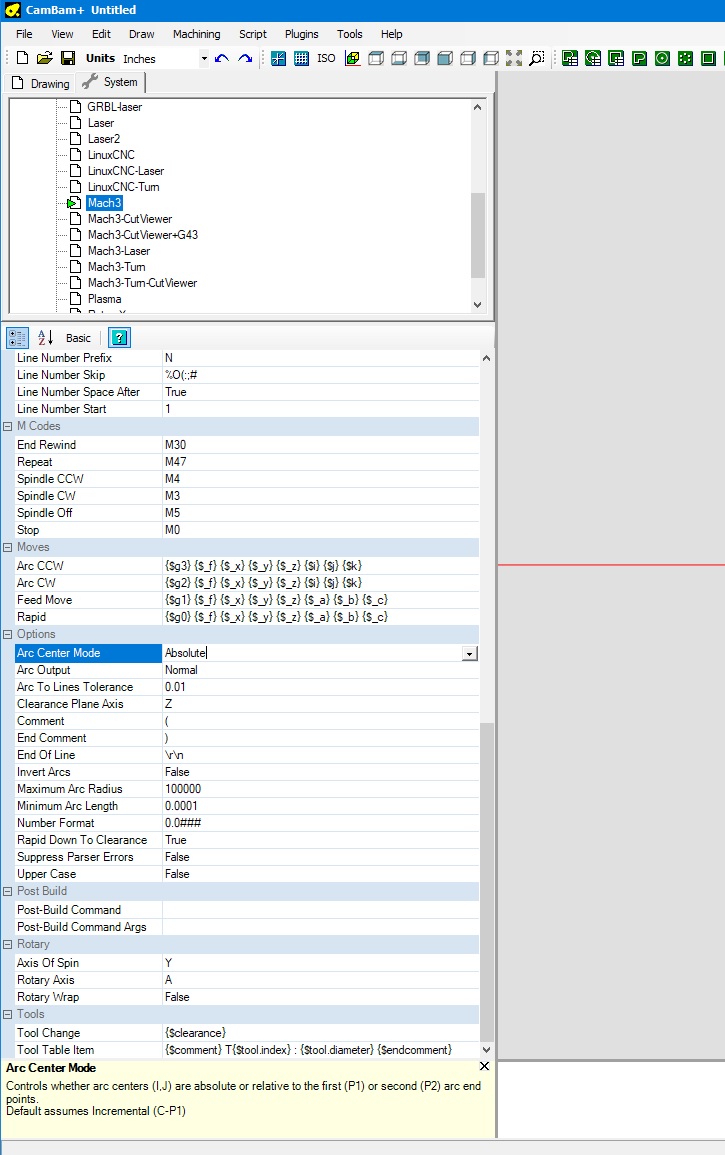The width and height of the screenshot is (725, 1155).
Task: Open property help question mark icon
Action: click(119, 338)
